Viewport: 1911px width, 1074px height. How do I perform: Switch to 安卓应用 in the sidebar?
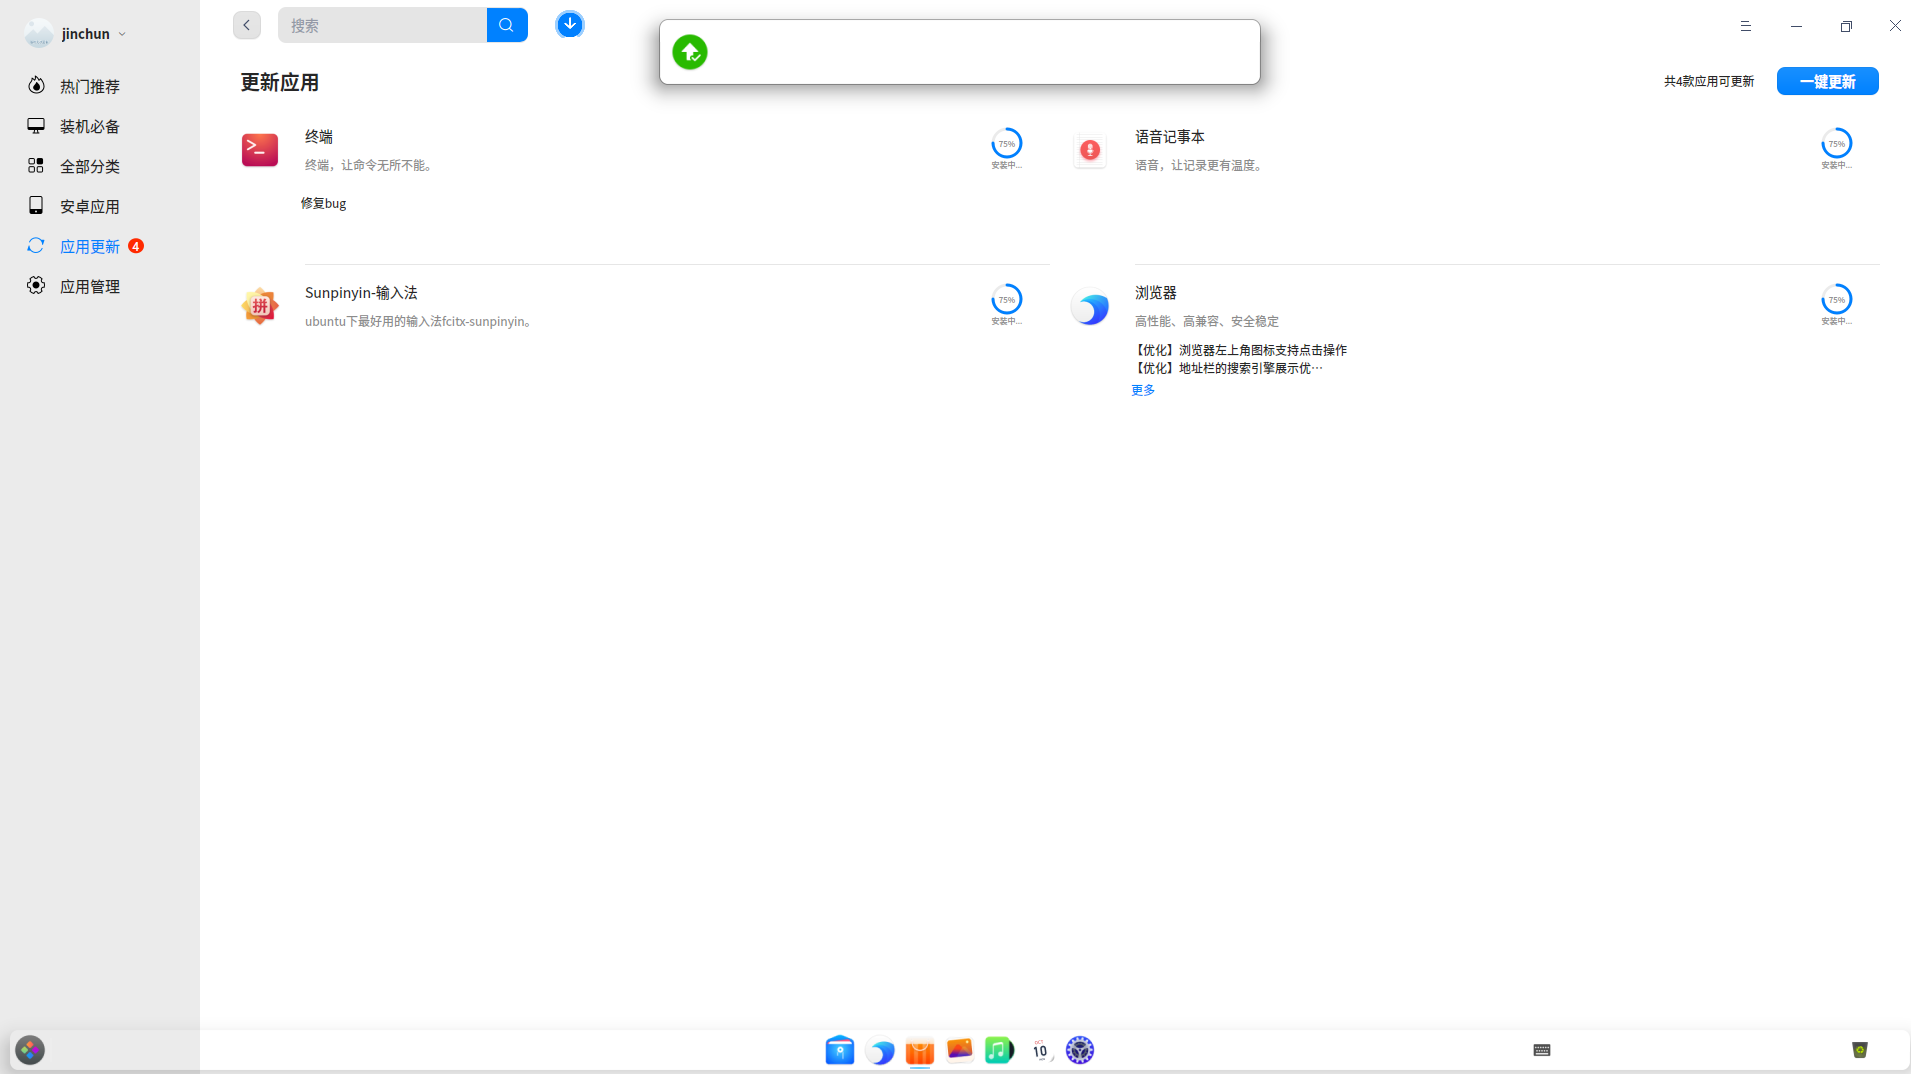point(88,206)
